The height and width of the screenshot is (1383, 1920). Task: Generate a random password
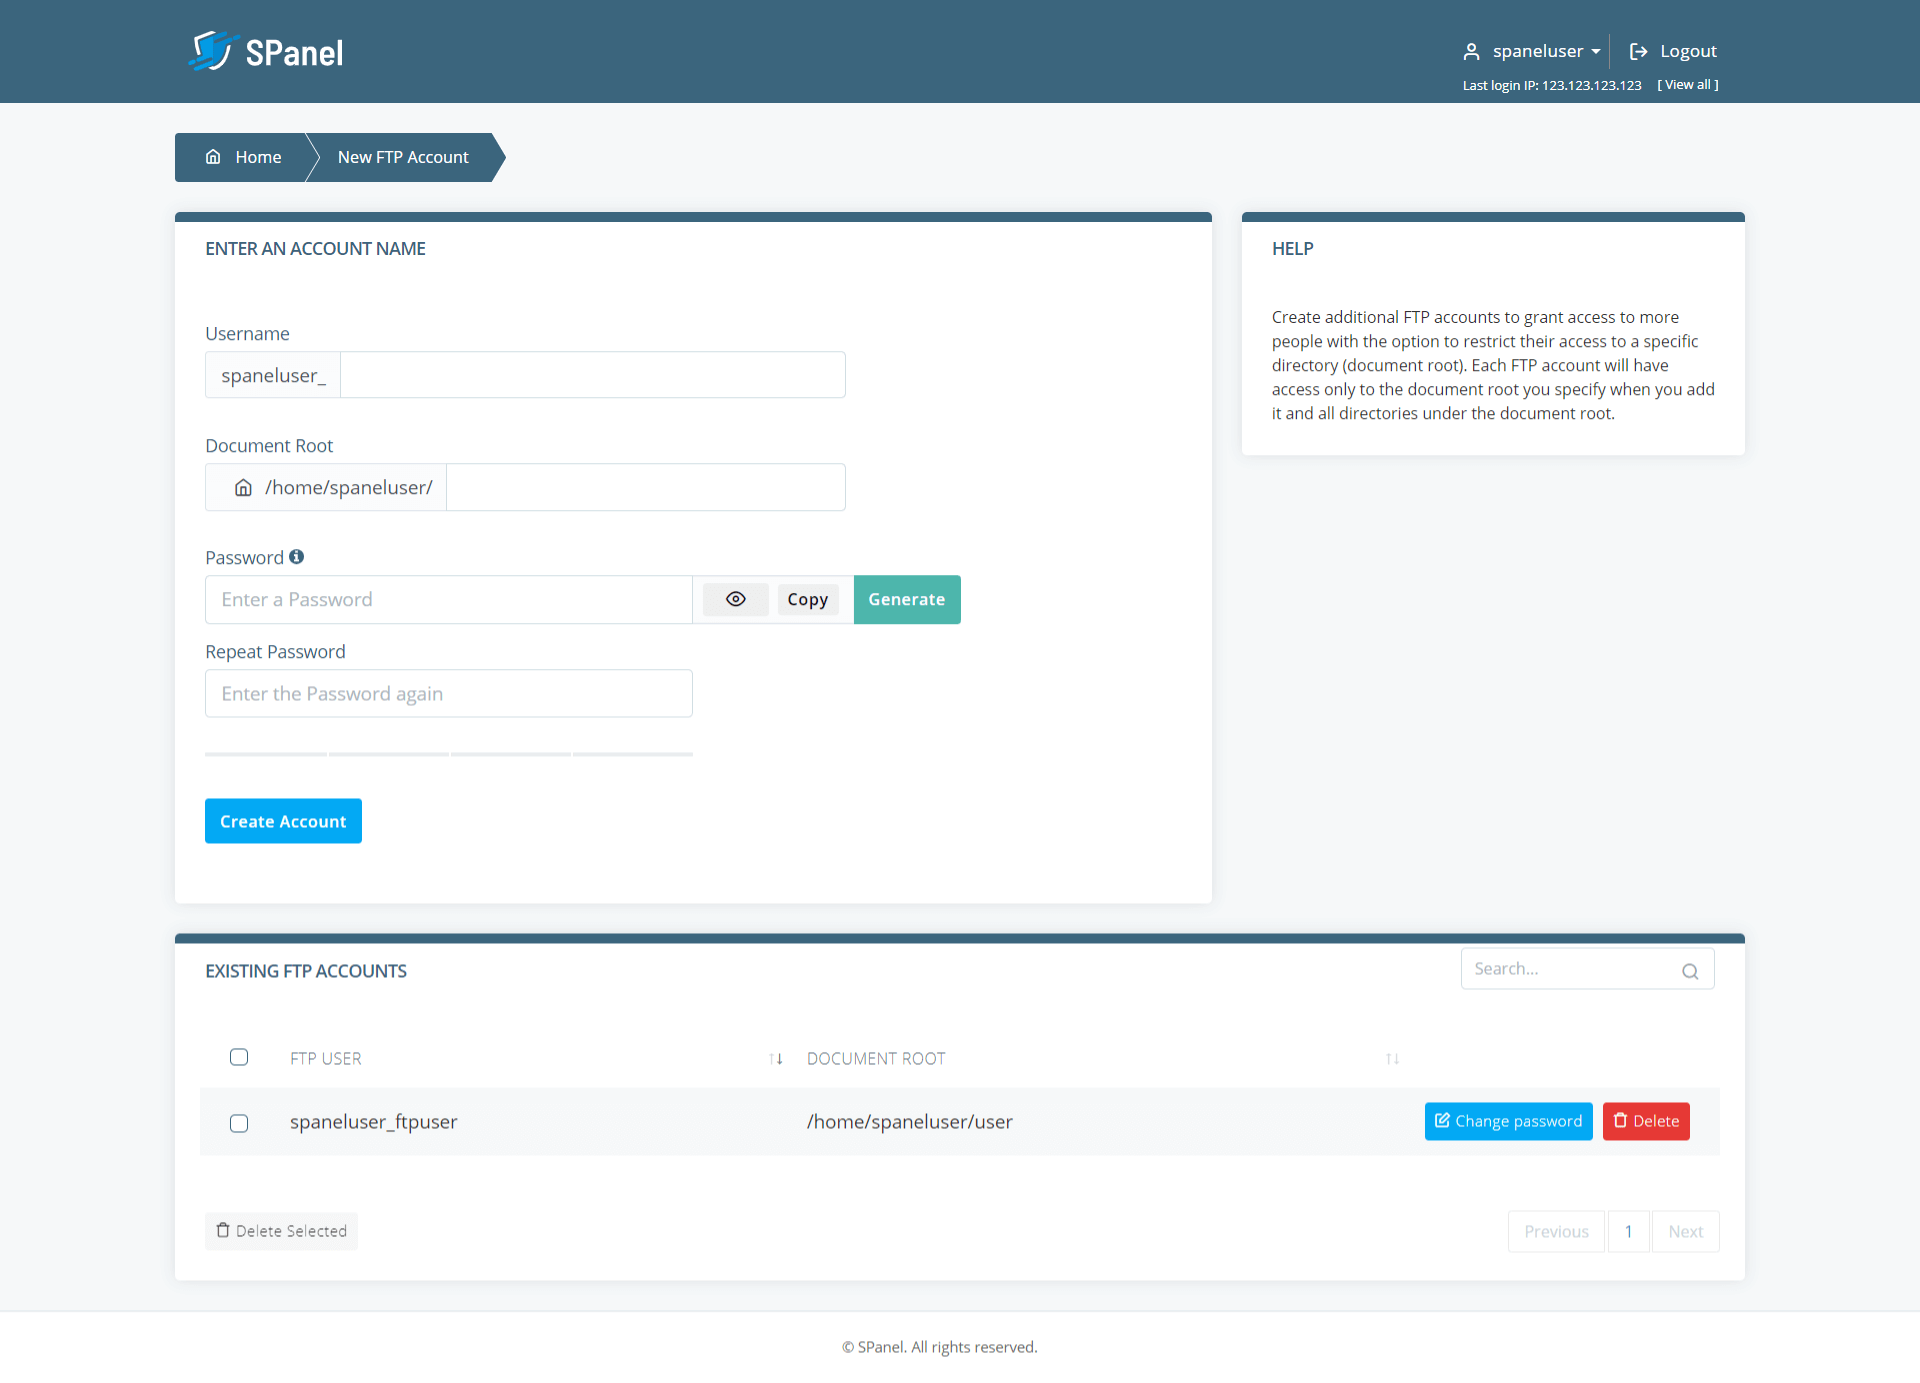[x=907, y=600]
